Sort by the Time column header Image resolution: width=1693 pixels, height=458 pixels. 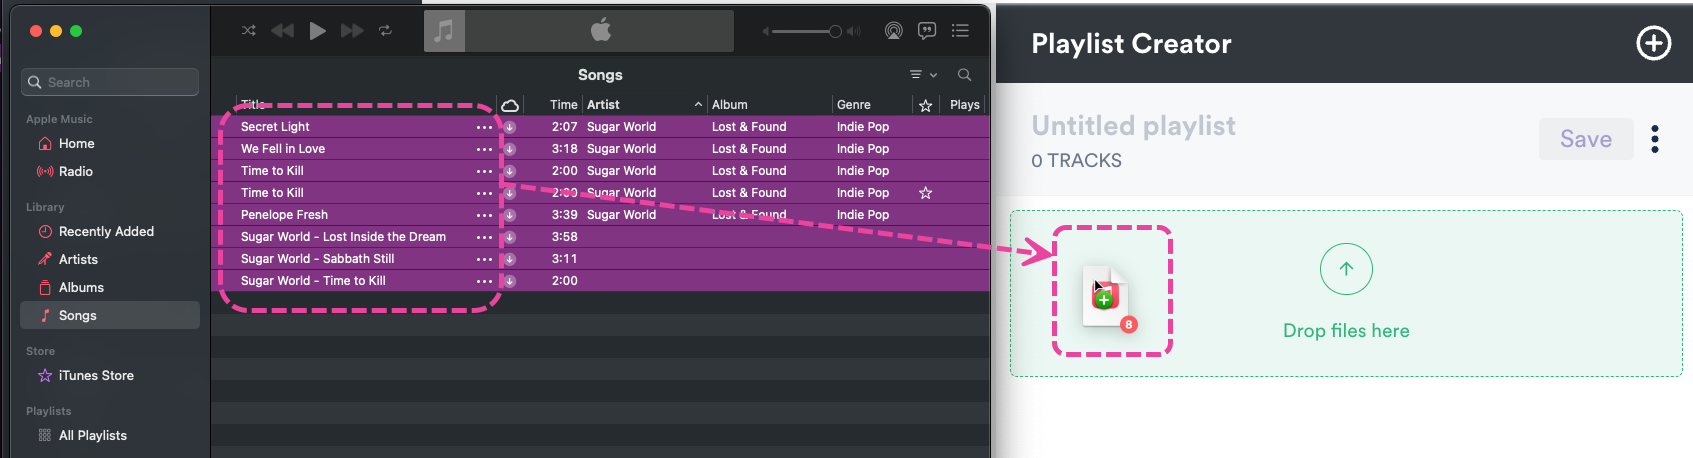click(563, 104)
